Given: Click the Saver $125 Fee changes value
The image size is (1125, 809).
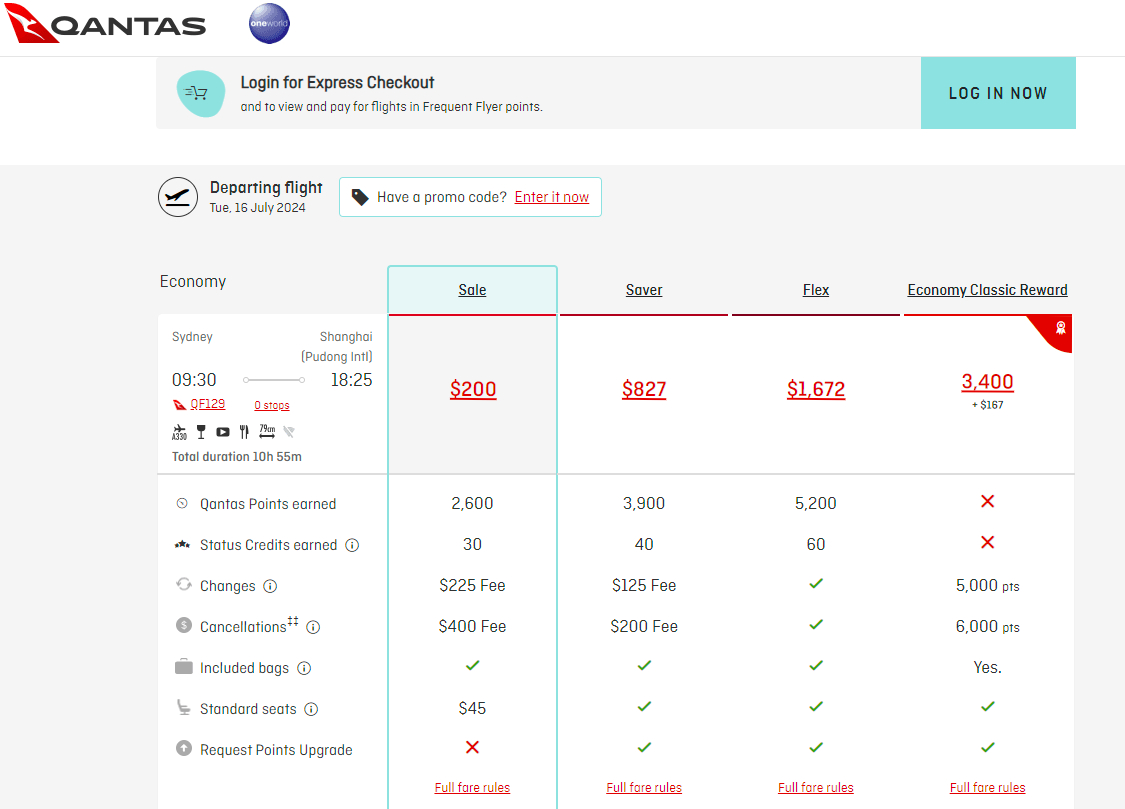Looking at the screenshot, I should tap(644, 585).
